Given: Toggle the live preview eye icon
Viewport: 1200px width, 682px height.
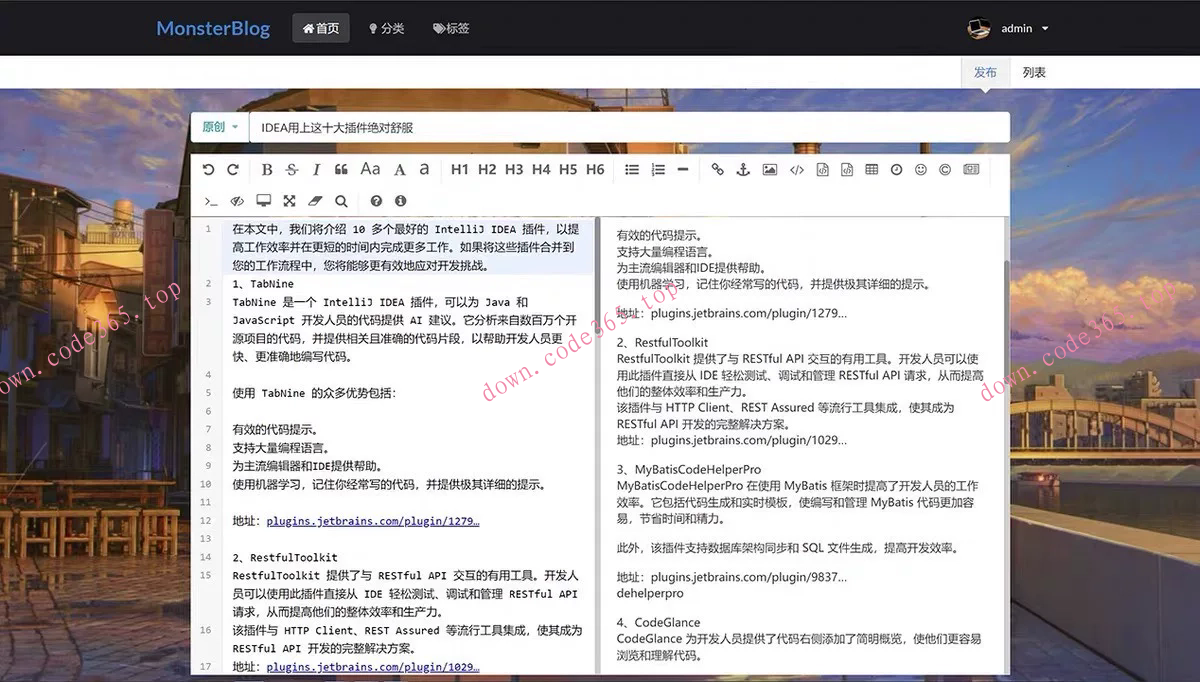Looking at the screenshot, I should (237, 201).
